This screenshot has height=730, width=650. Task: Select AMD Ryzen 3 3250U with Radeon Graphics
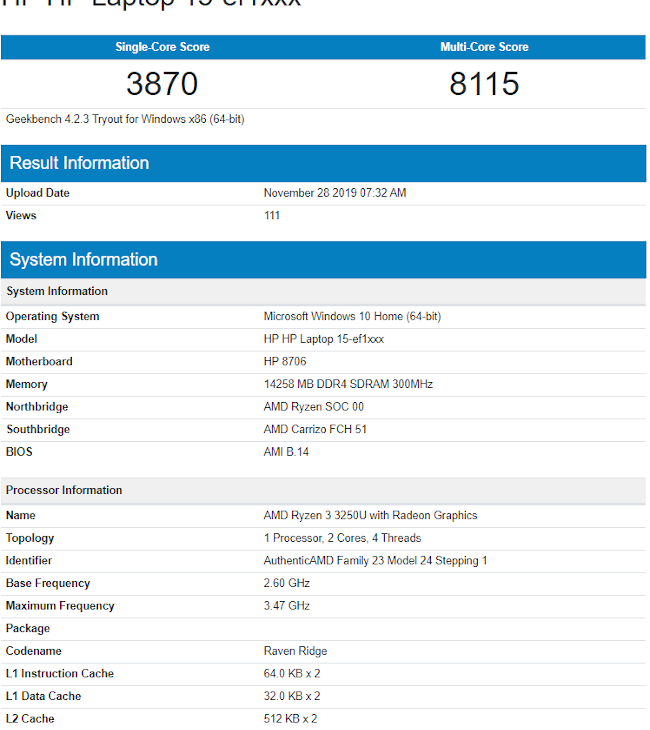pyautogui.click(x=370, y=515)
